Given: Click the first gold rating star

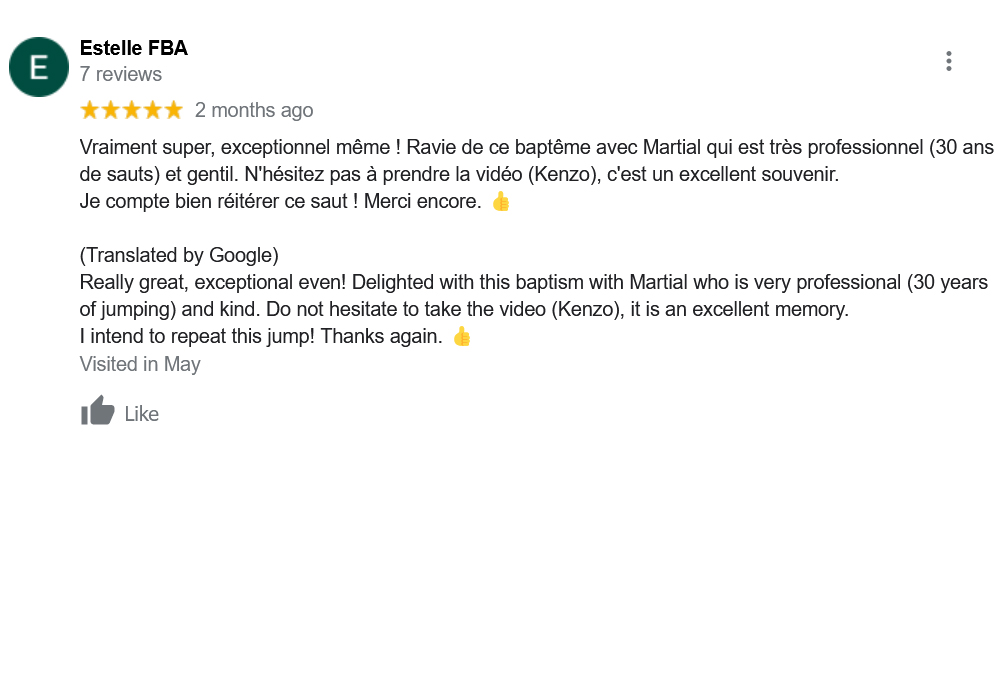Looking at the screenshot, I should click(x=90, y=110).
